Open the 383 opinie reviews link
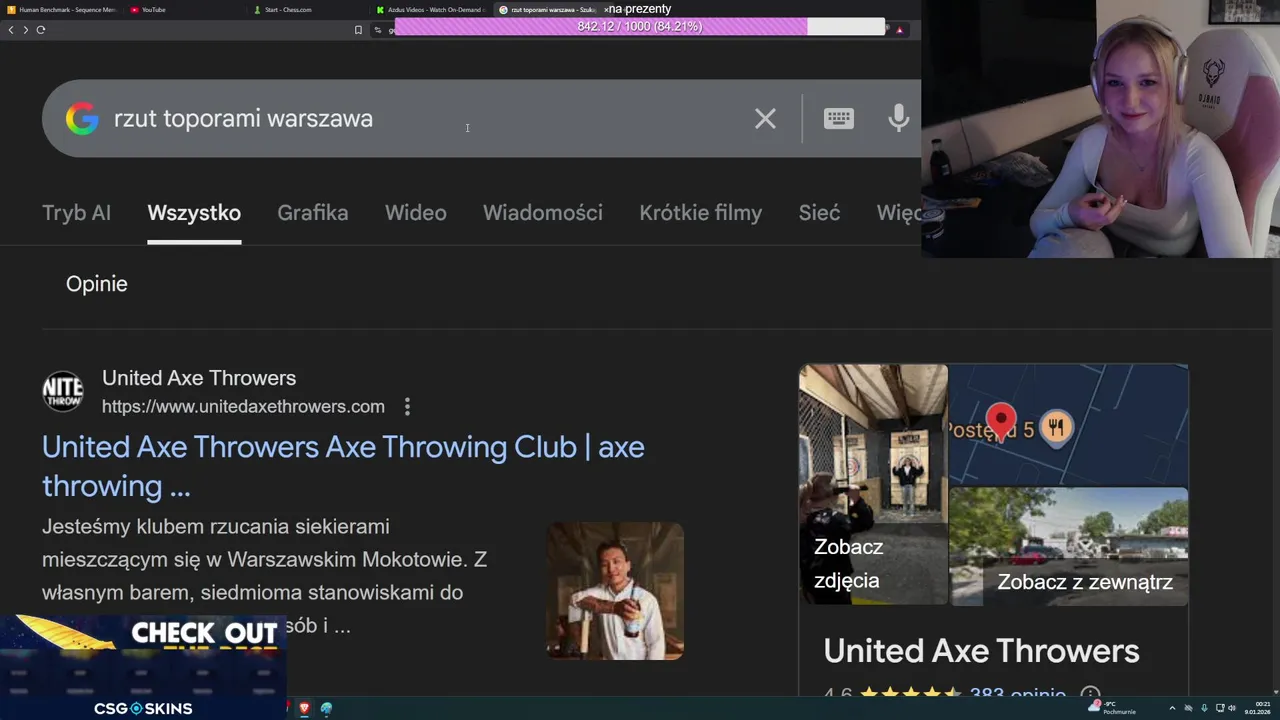Viewport: 1280px width, 720px height. [1017, 694]
